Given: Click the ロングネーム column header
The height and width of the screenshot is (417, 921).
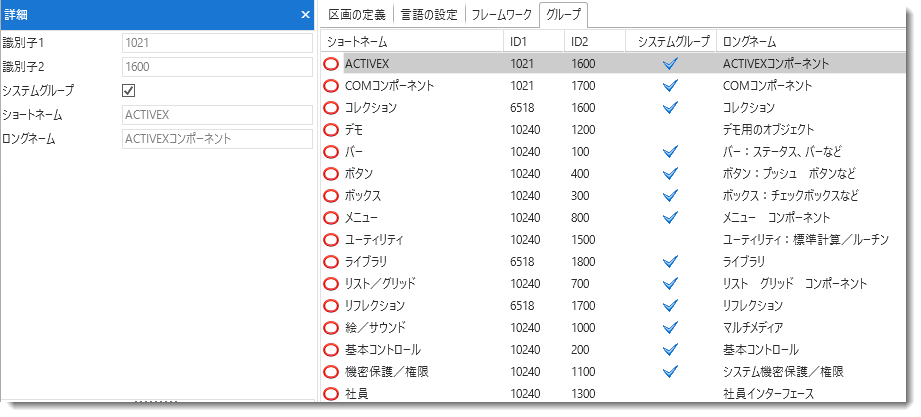Looking at the screenshot, I should click(800, 42).
